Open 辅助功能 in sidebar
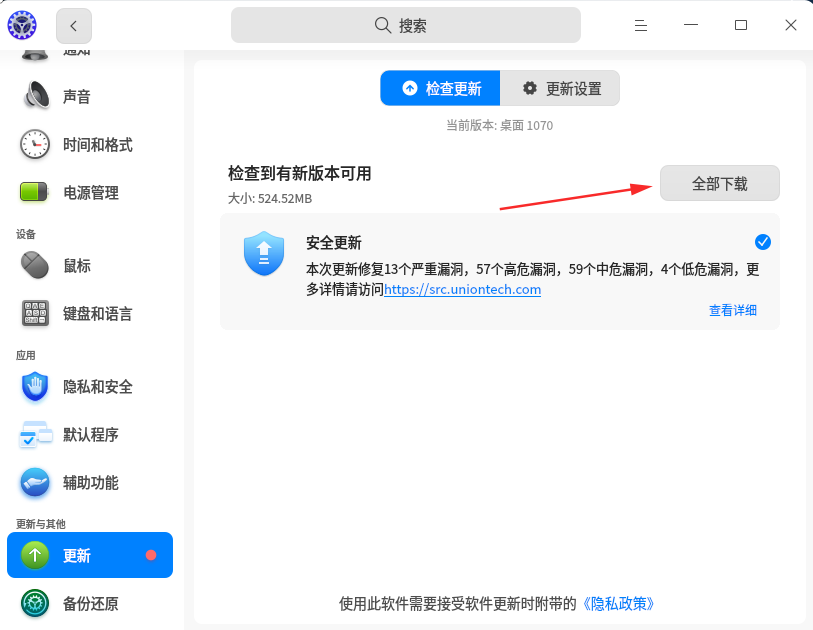Screen dimensions: 813x630 [x=90, y=483]
